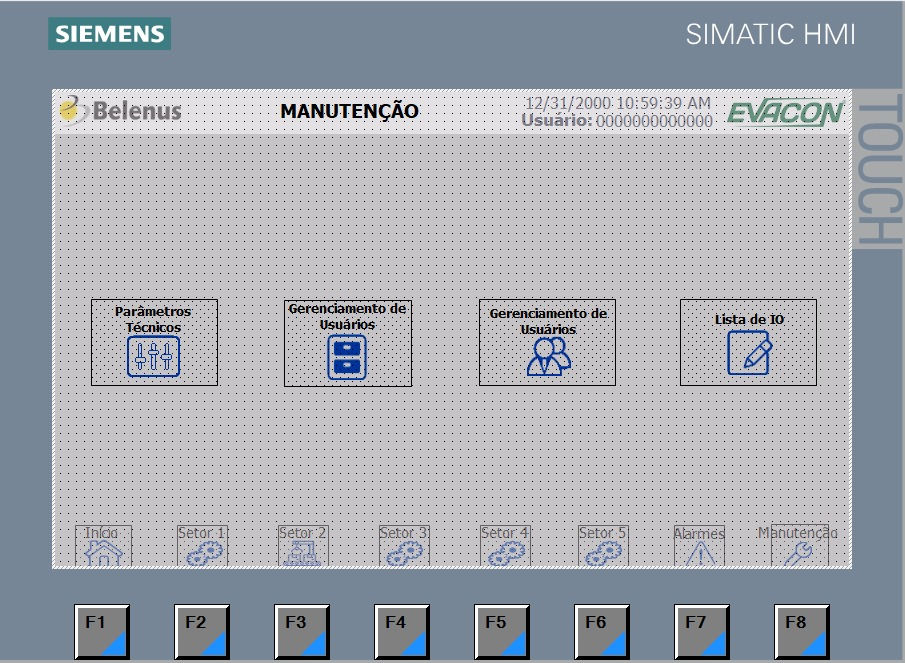
Task: Click the F7 function key
Action: coord(701,631)
